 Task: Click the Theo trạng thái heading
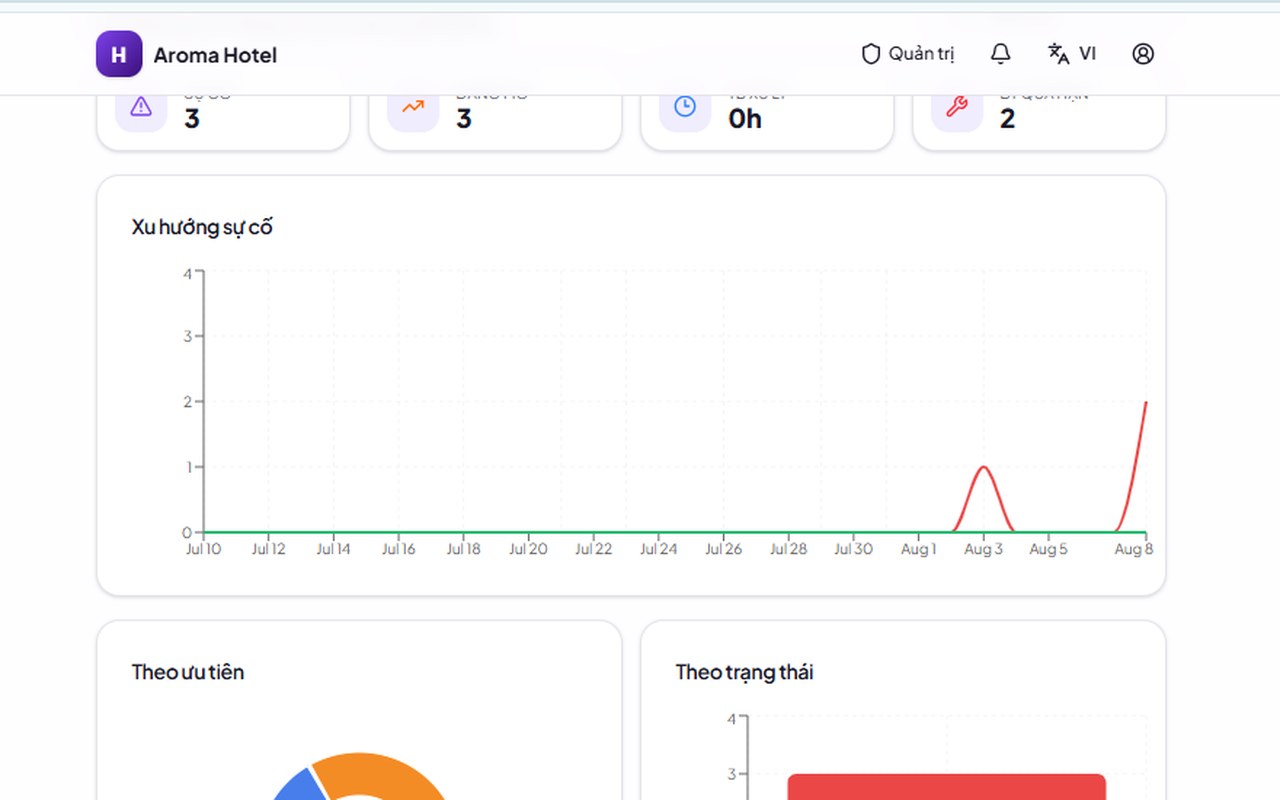point(744,672)
